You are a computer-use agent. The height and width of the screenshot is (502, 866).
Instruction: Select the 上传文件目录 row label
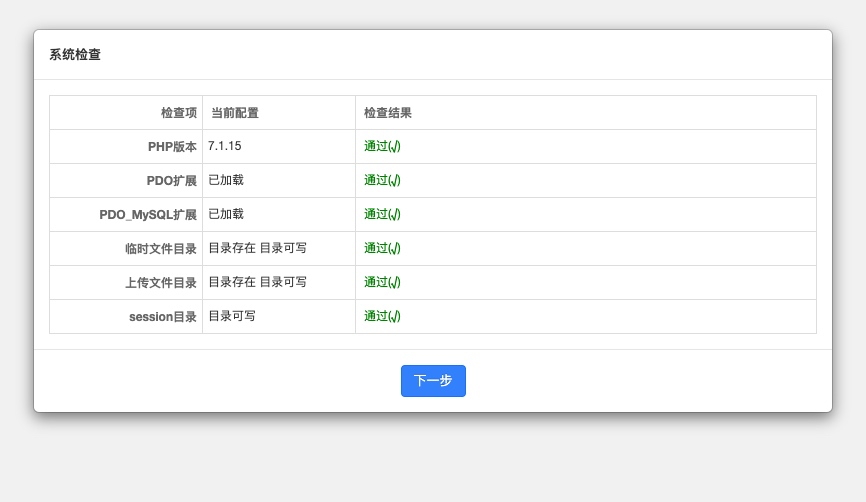[x=160, y=283]
